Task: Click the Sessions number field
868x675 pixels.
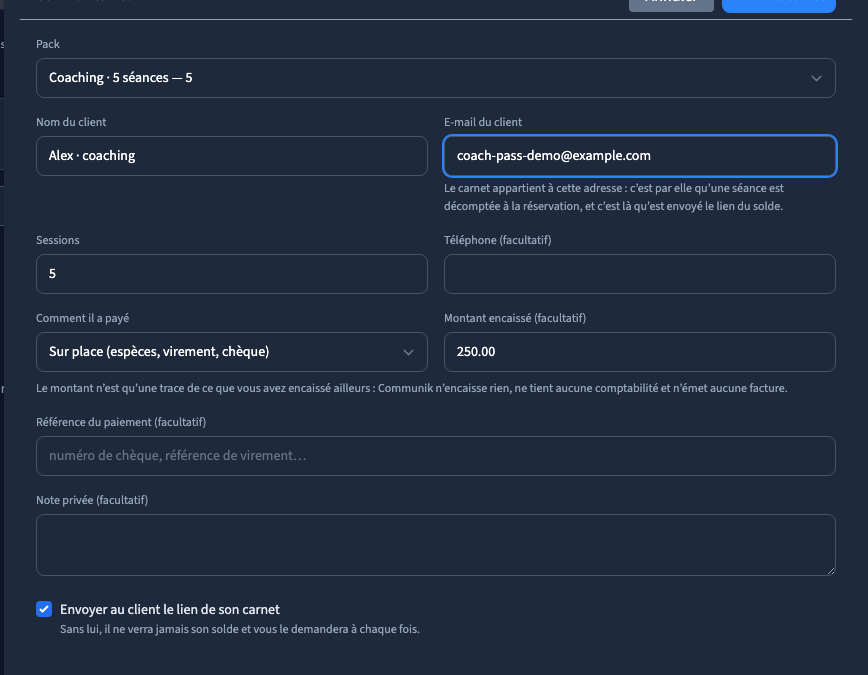Action: click(x=232, y=274)
